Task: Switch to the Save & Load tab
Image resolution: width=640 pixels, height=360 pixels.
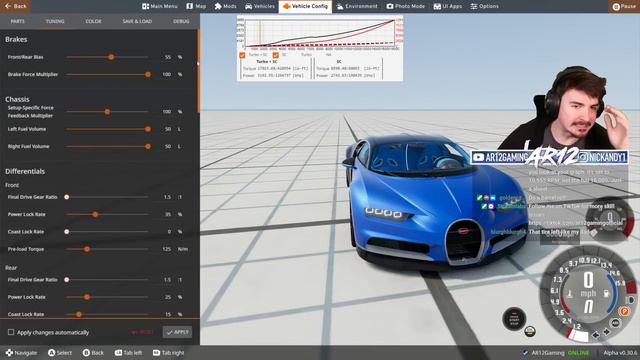Action: click(x=137, y=21)
